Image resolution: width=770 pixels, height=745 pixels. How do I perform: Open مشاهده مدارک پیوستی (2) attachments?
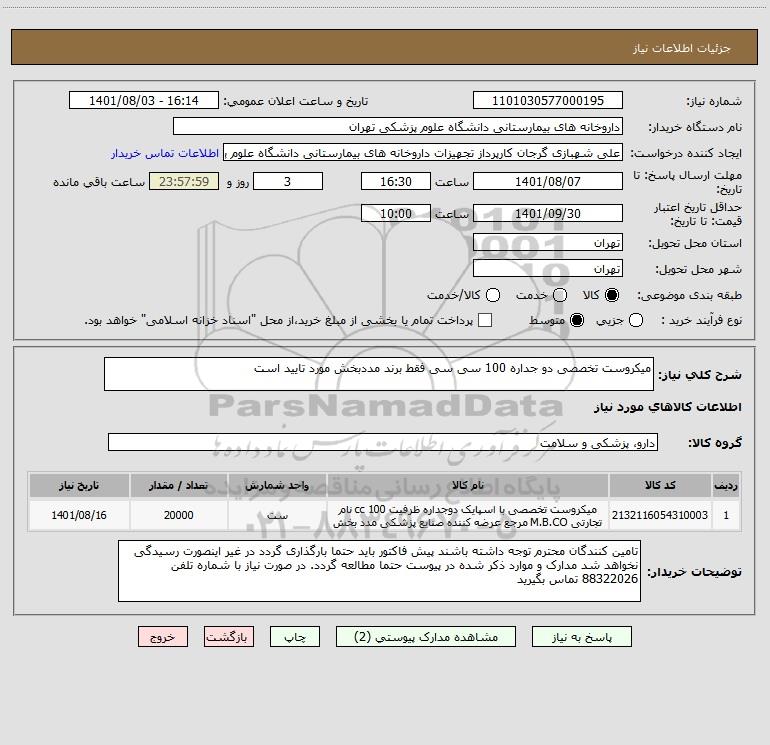[426, 636]
